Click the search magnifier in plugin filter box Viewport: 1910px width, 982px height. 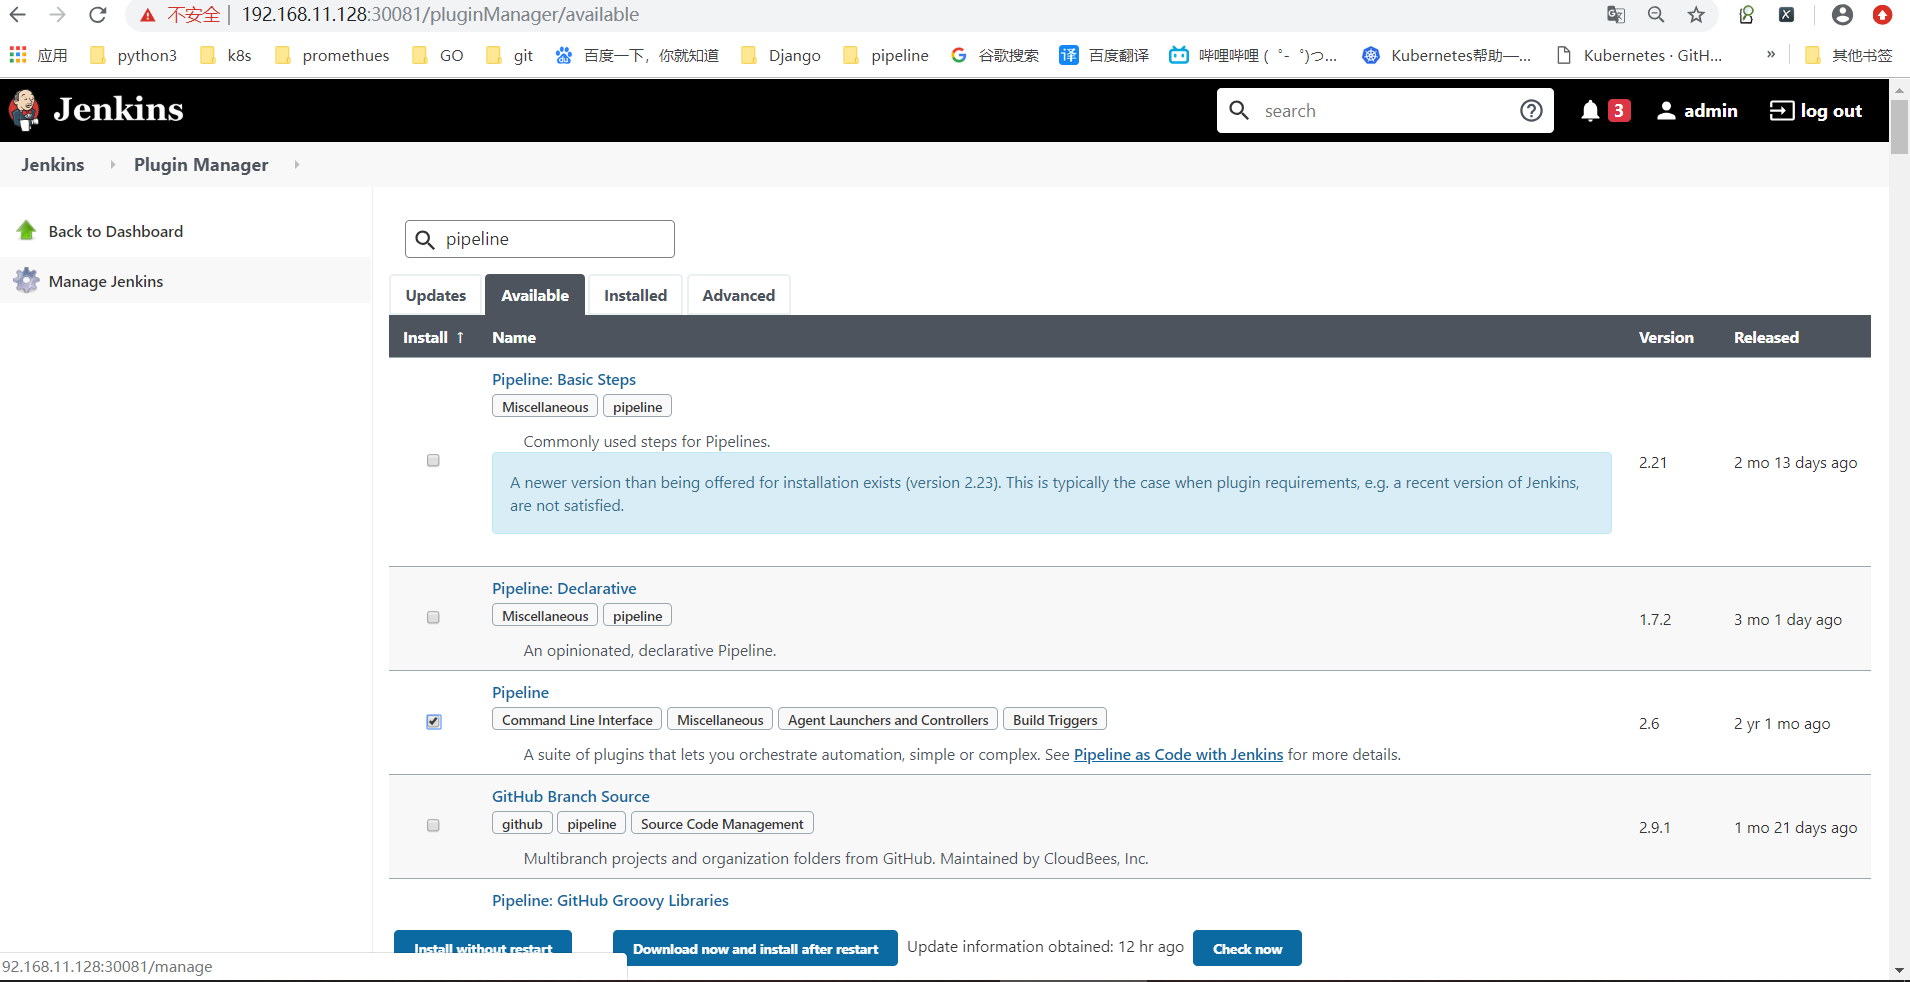424,239
